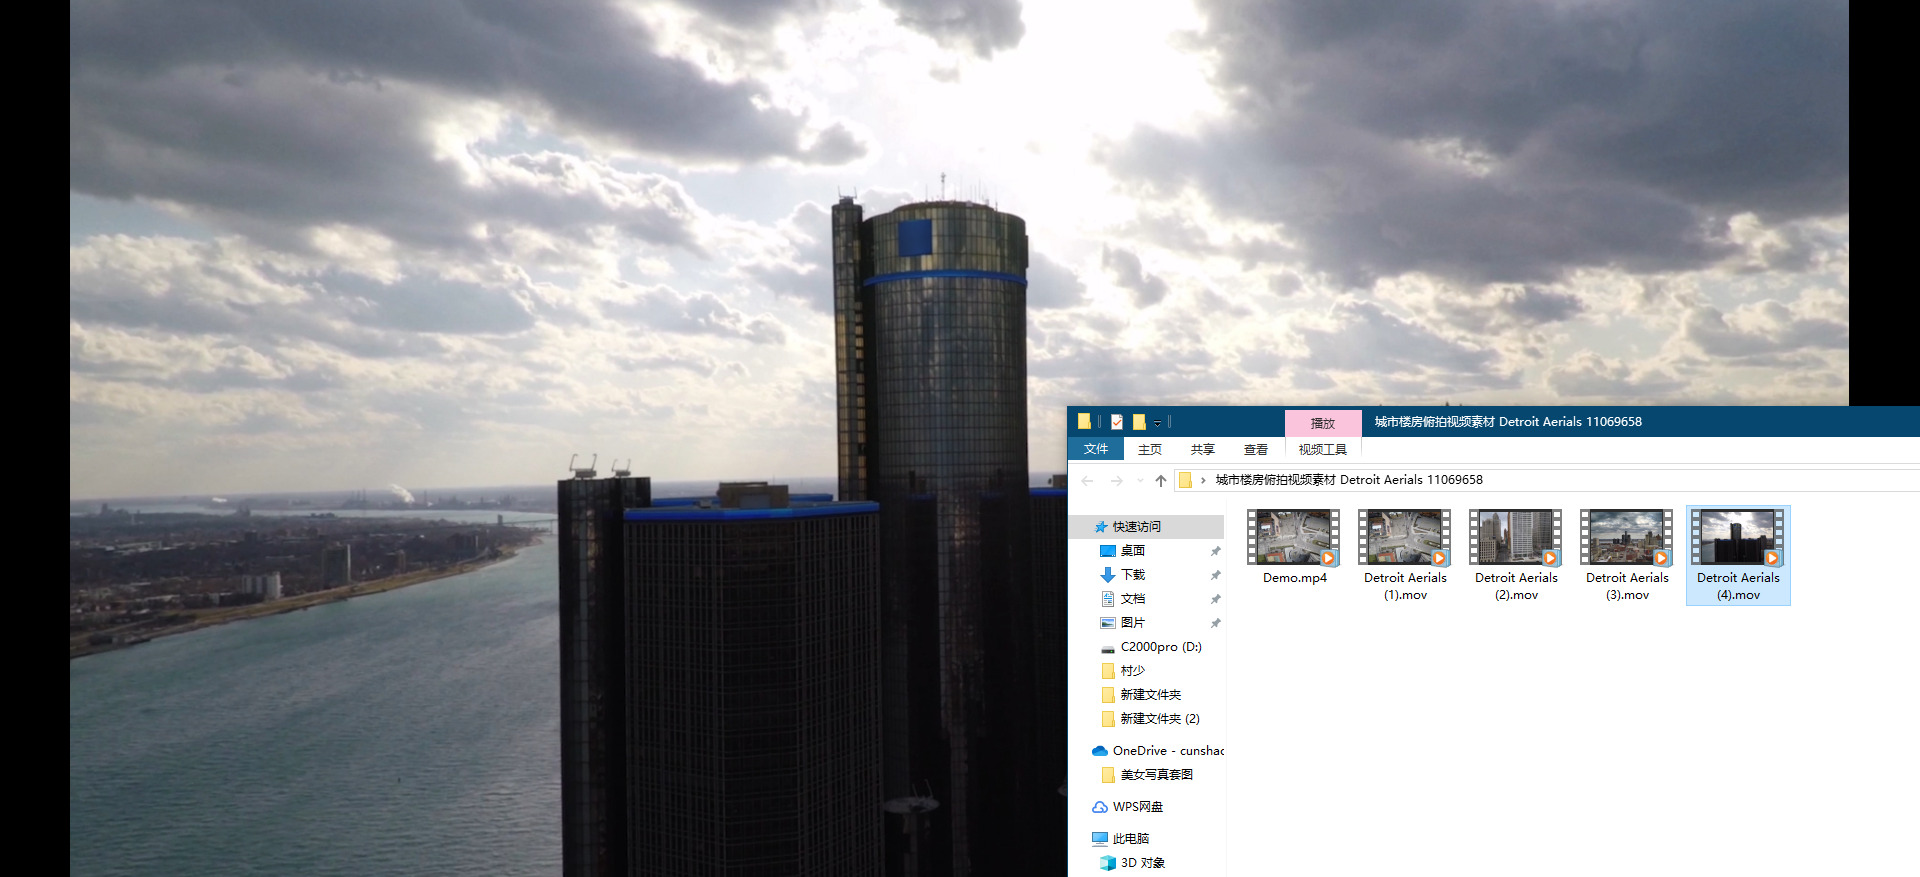Image resolution: width=1920 pixels, height=877 pixels.
Task: Switch to the 查看 (View) ribbon tab
Action: pos(1255,450)
